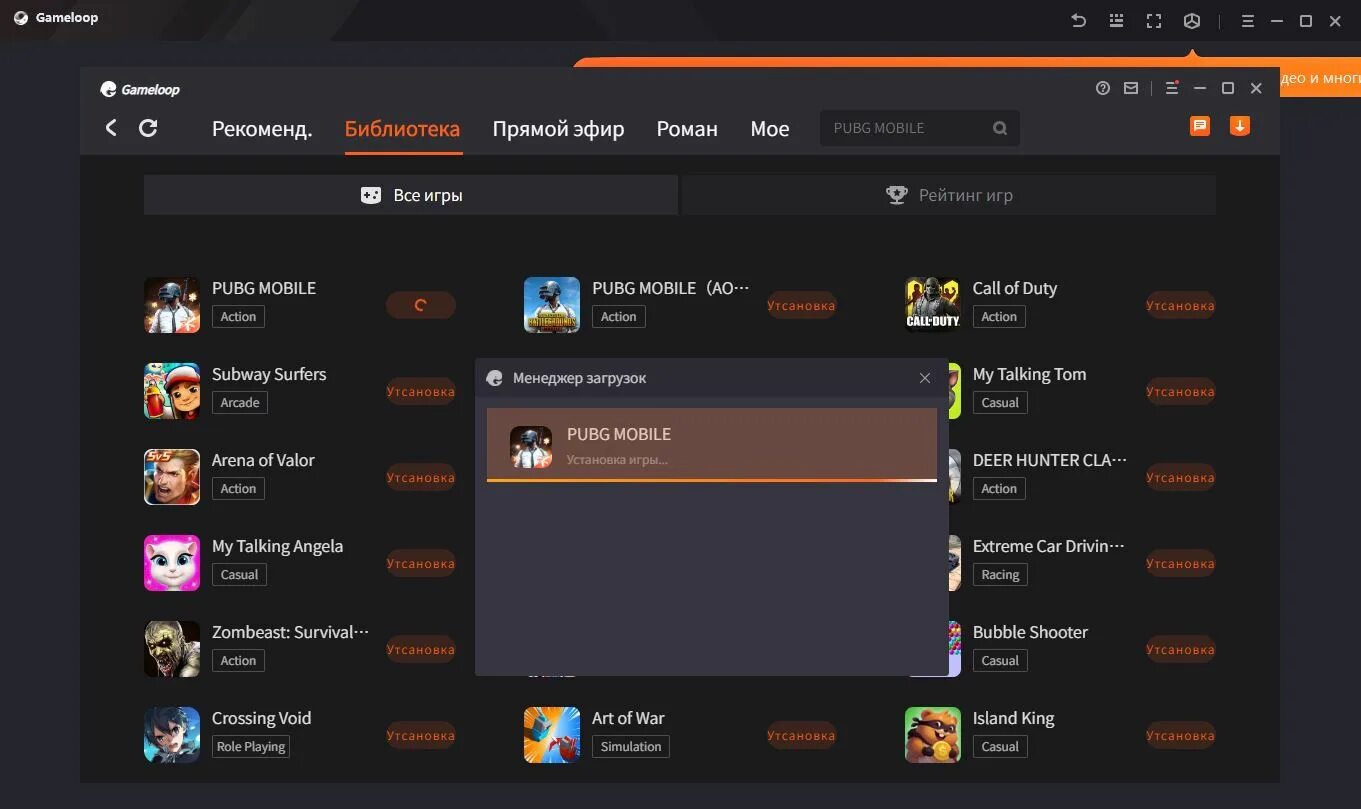Open My Talking Angela icon

tap(172, 563)
